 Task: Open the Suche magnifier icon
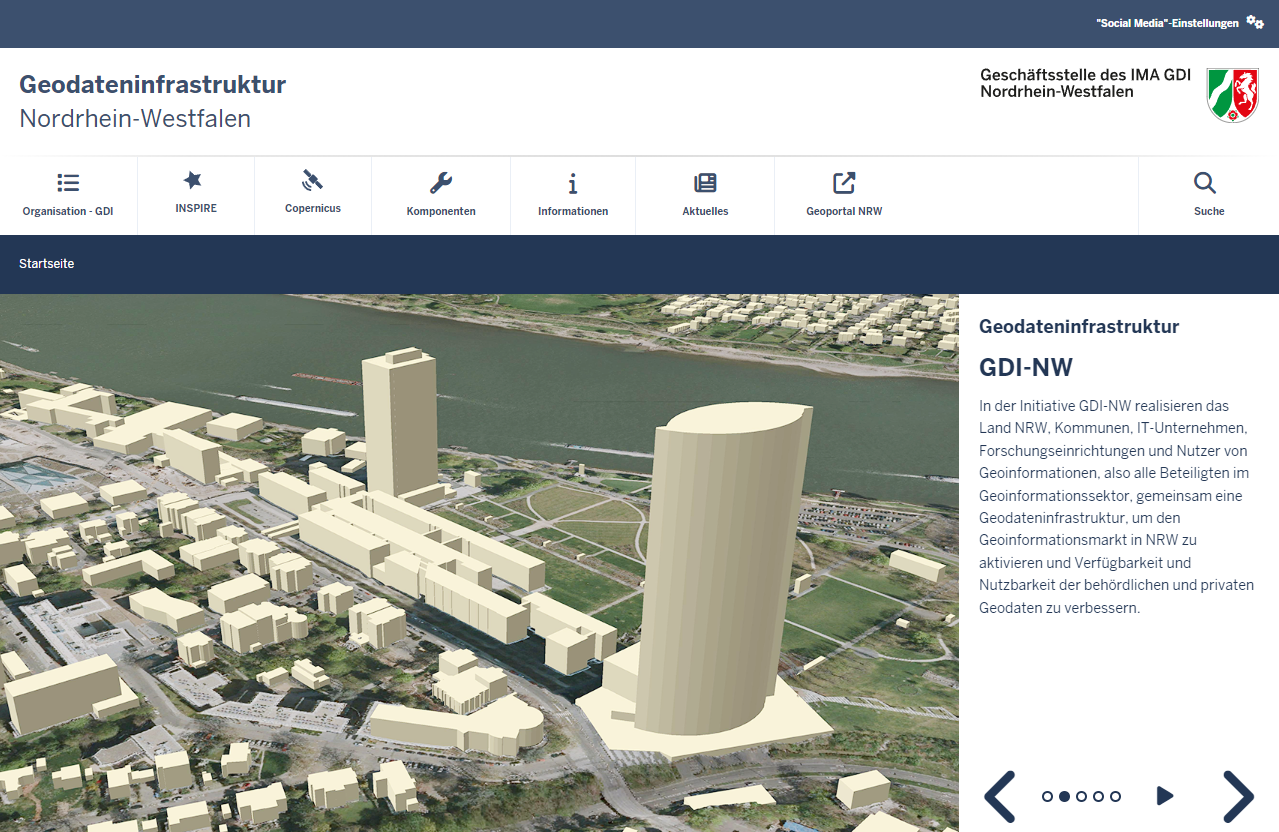click(x=1205, y=183)
